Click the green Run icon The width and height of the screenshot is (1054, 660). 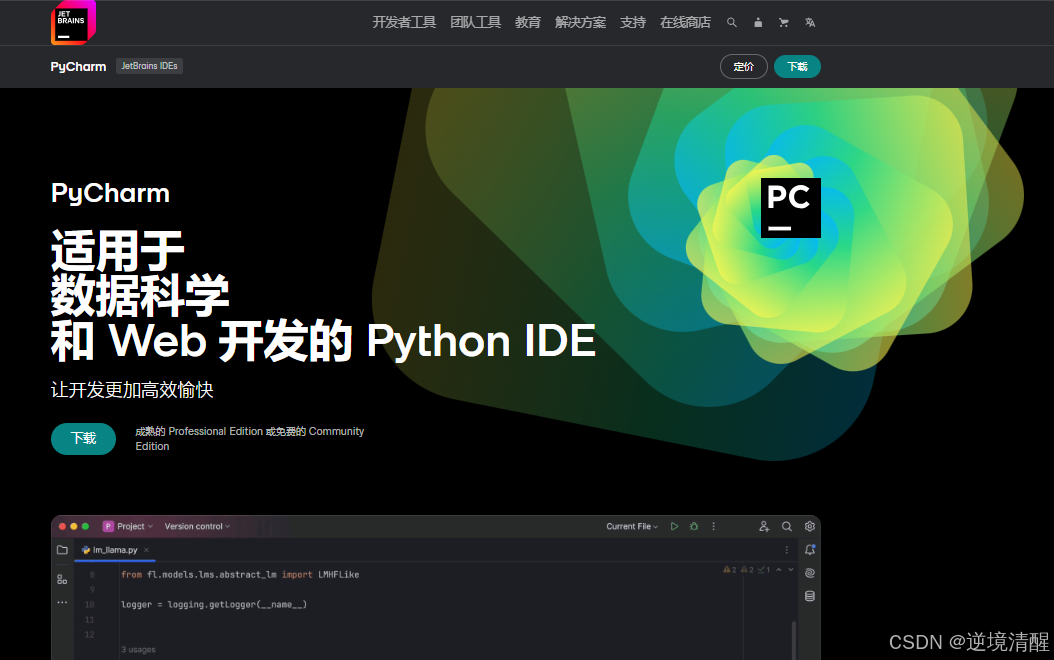click(x=674, y=526)
